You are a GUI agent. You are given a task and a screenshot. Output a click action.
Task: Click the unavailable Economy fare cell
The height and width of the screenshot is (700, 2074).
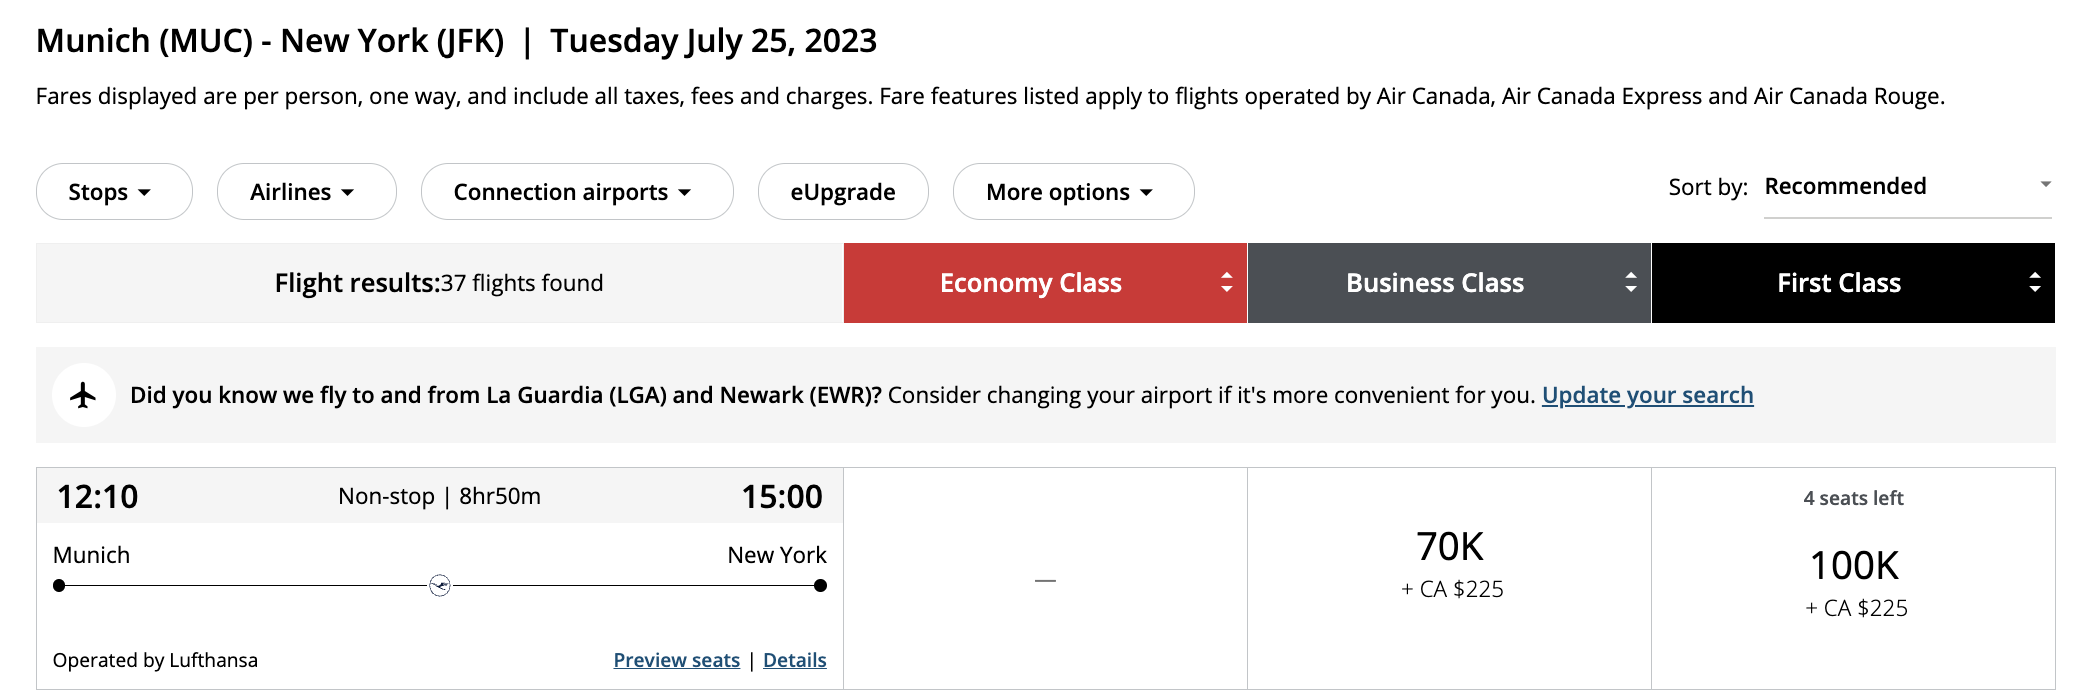click(x=1045, y=580)
